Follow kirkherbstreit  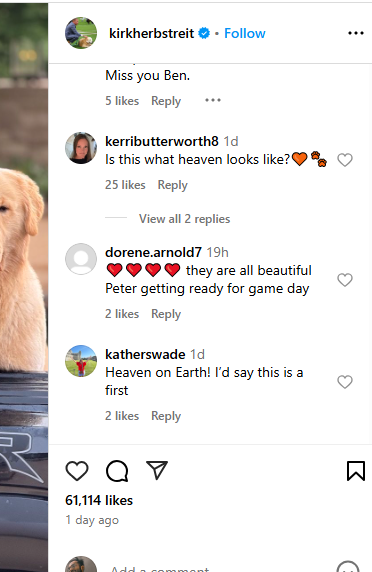tap(245, 33)
